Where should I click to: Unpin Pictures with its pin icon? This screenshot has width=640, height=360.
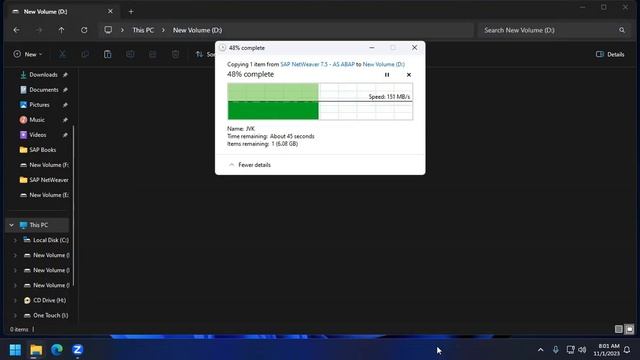[x=65, y=105]
